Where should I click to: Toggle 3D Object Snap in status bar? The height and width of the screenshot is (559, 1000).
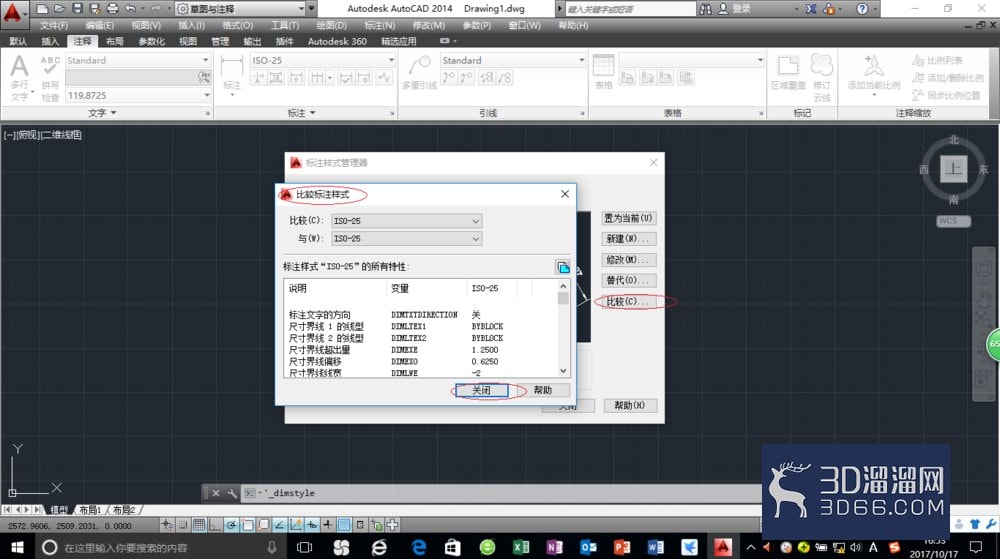click(x=263, y=525)
